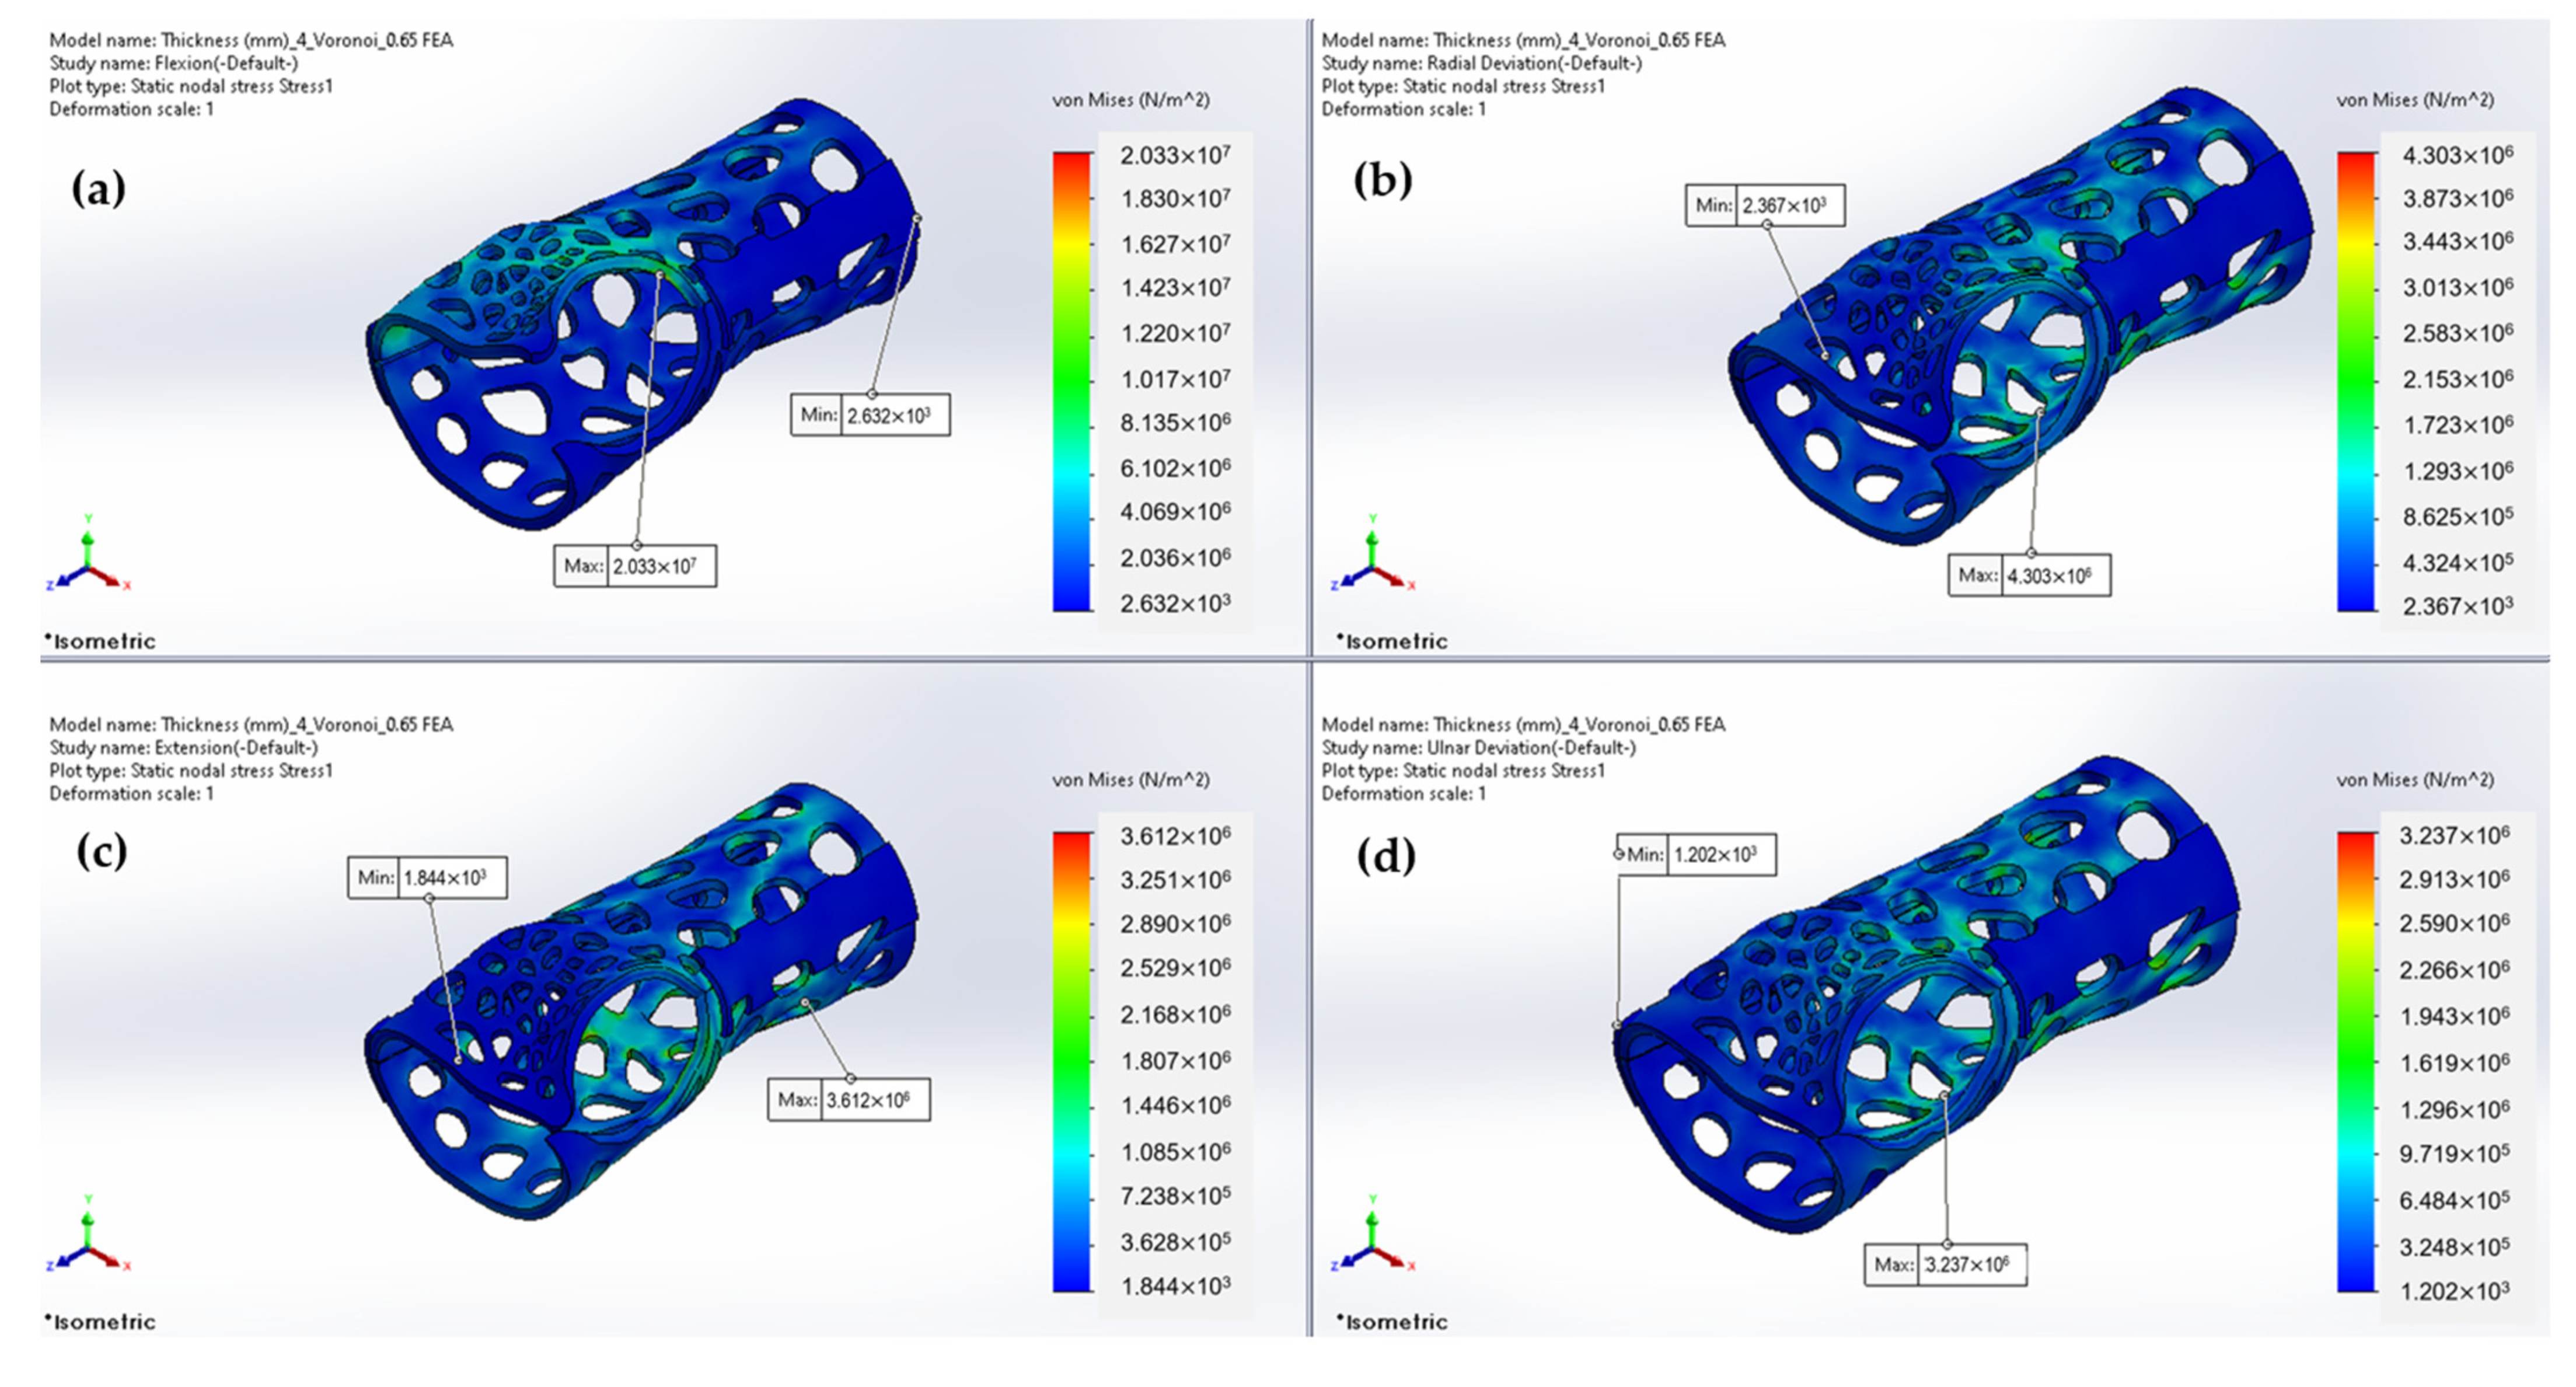Viewport: 2576px width, 1387px height.
Task: Select the Max 4.303×10⁶ callout in Radial Deviation
Action: point(2029,576)
